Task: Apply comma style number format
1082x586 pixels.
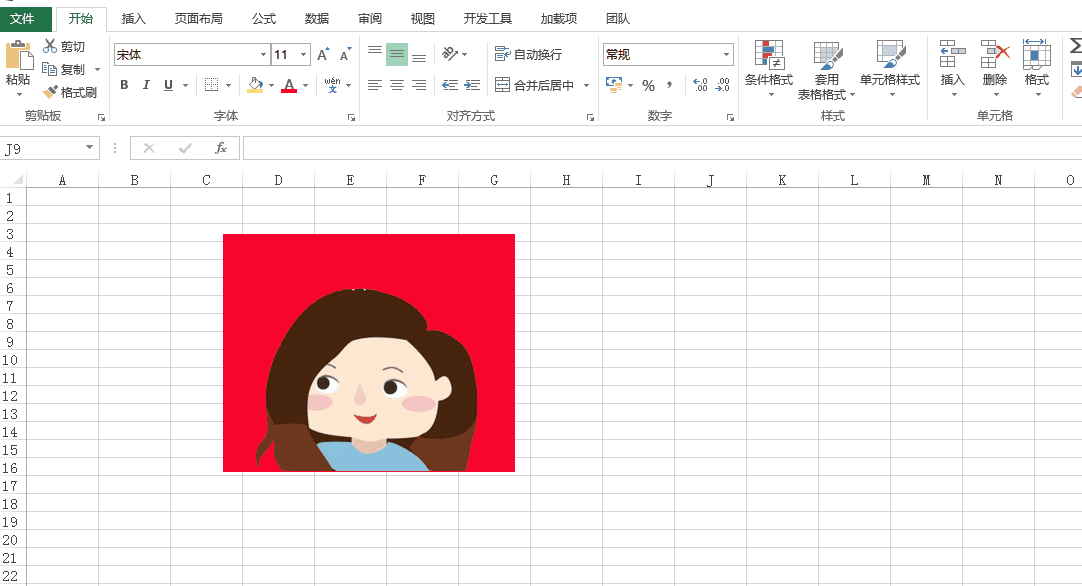Action: coord(669,85)
